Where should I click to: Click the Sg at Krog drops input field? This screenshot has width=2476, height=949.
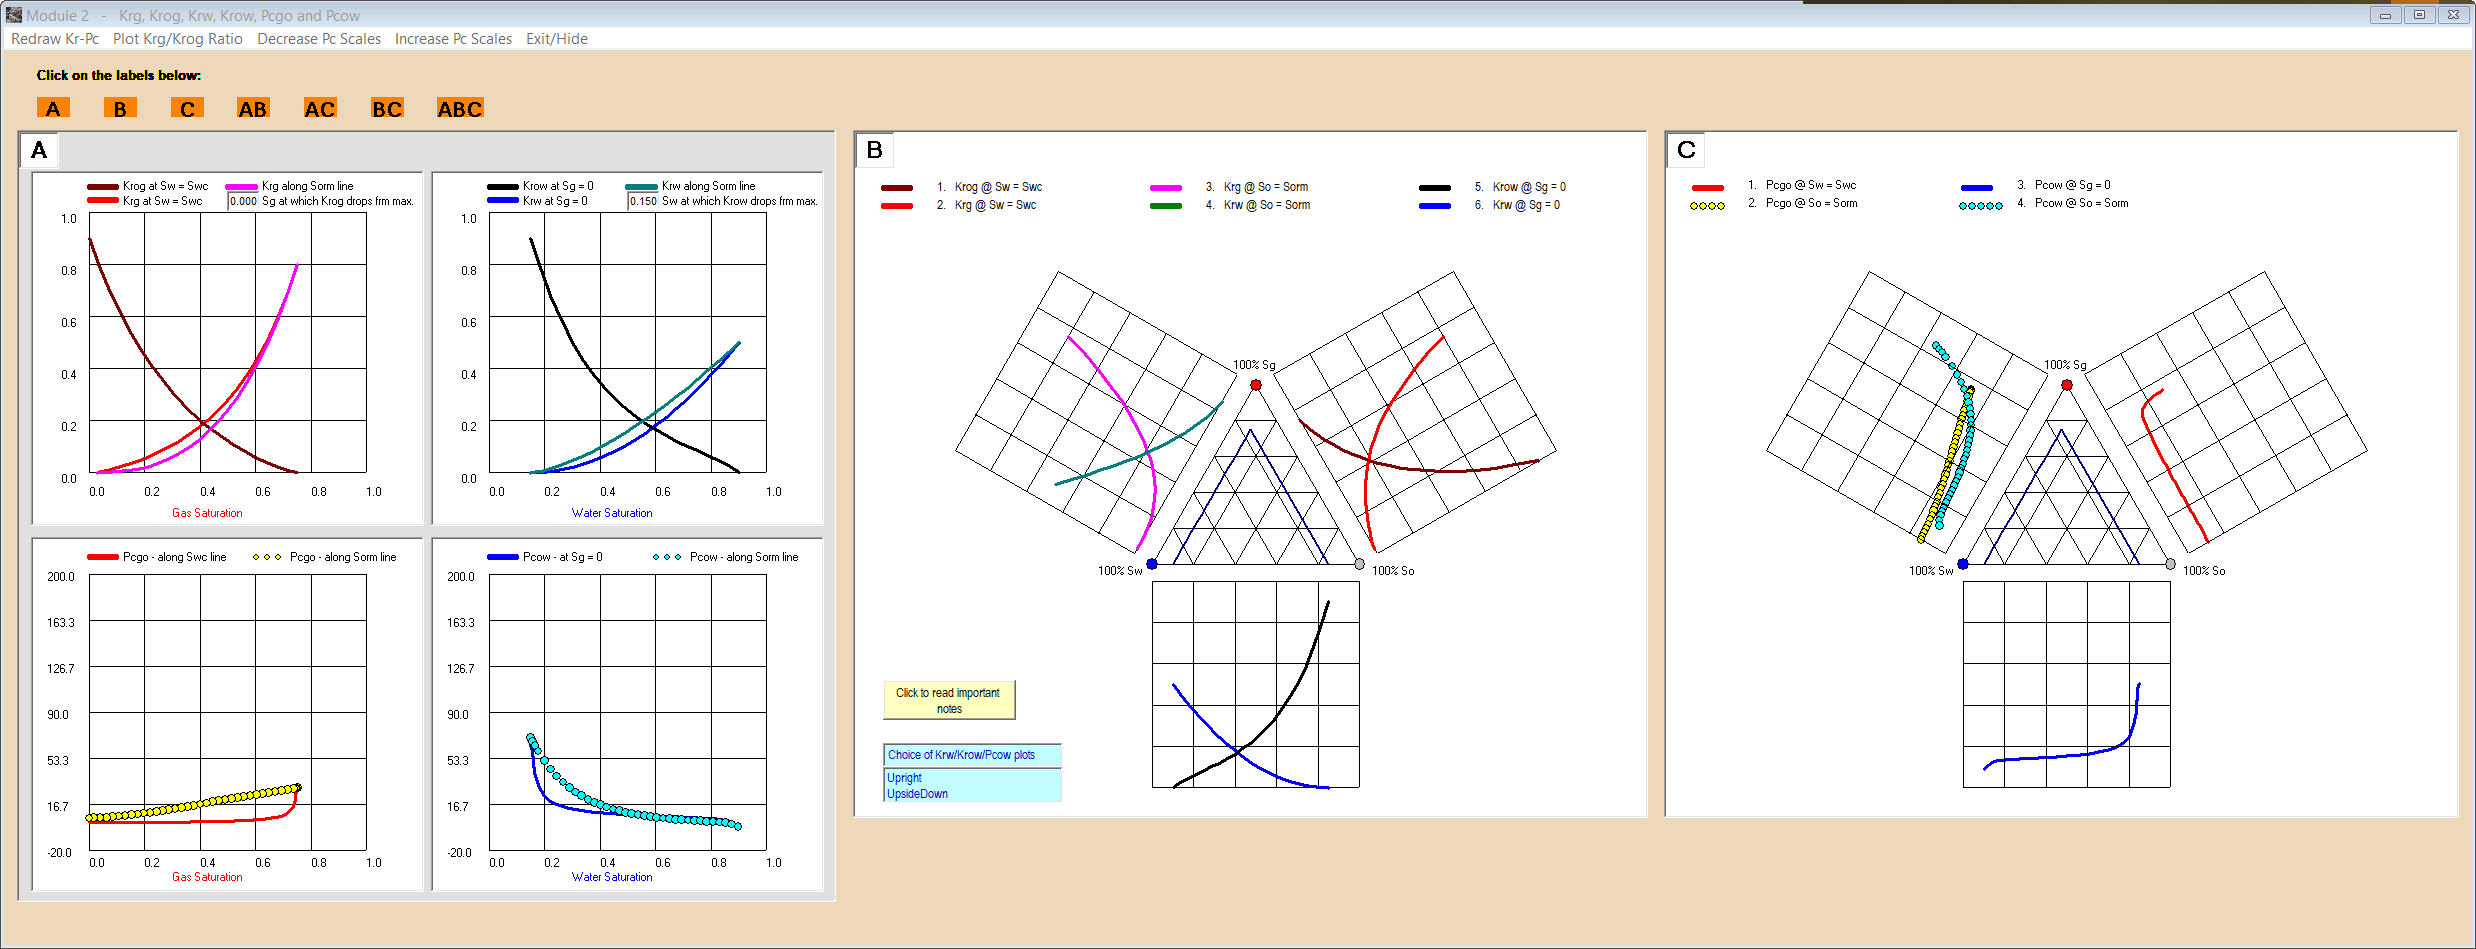click(243, 201)
